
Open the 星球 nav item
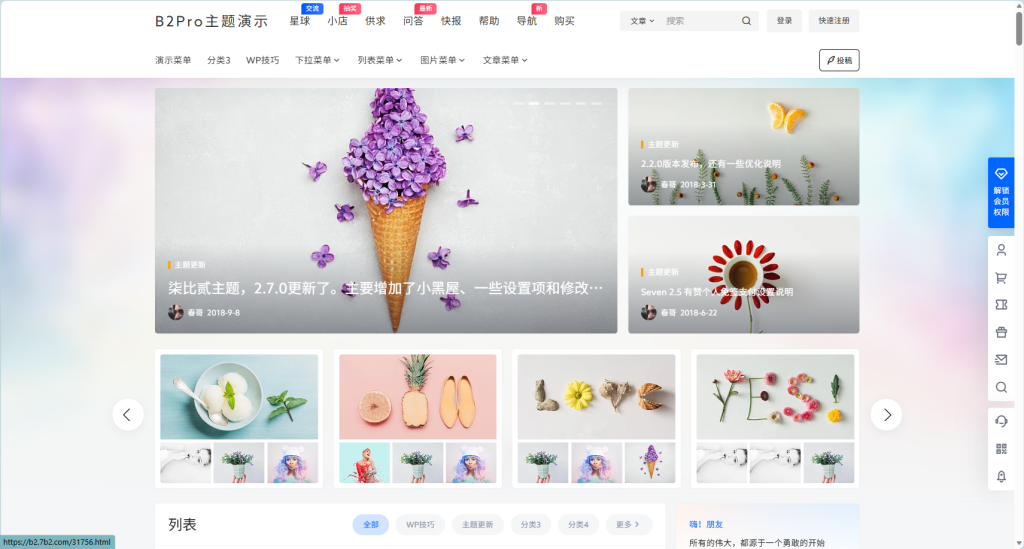click(300, 21)
